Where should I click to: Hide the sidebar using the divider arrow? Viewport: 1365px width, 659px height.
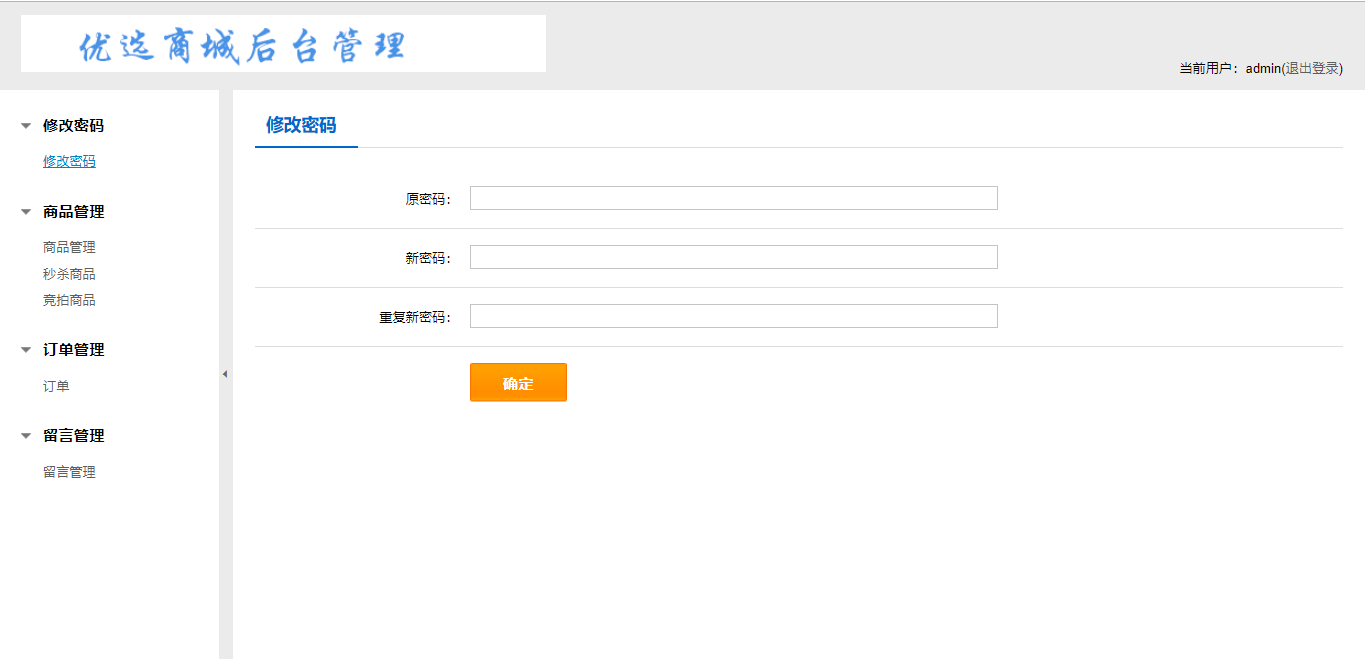[225, 374]
